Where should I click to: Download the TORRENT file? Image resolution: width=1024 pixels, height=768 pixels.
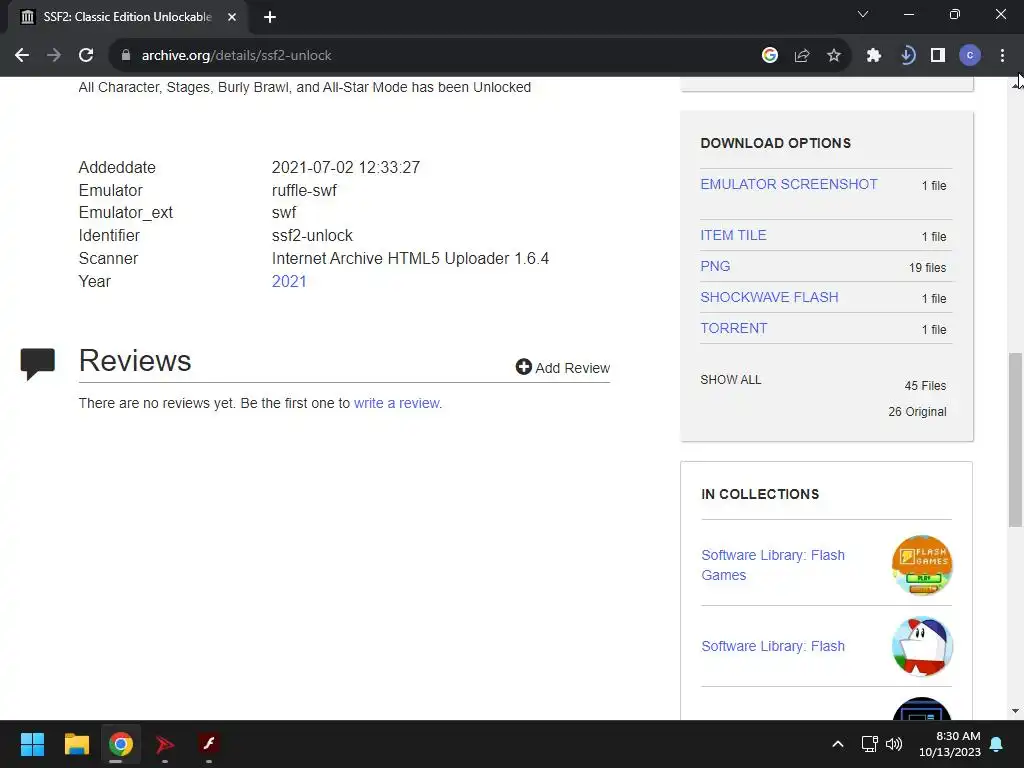(734, 328)
